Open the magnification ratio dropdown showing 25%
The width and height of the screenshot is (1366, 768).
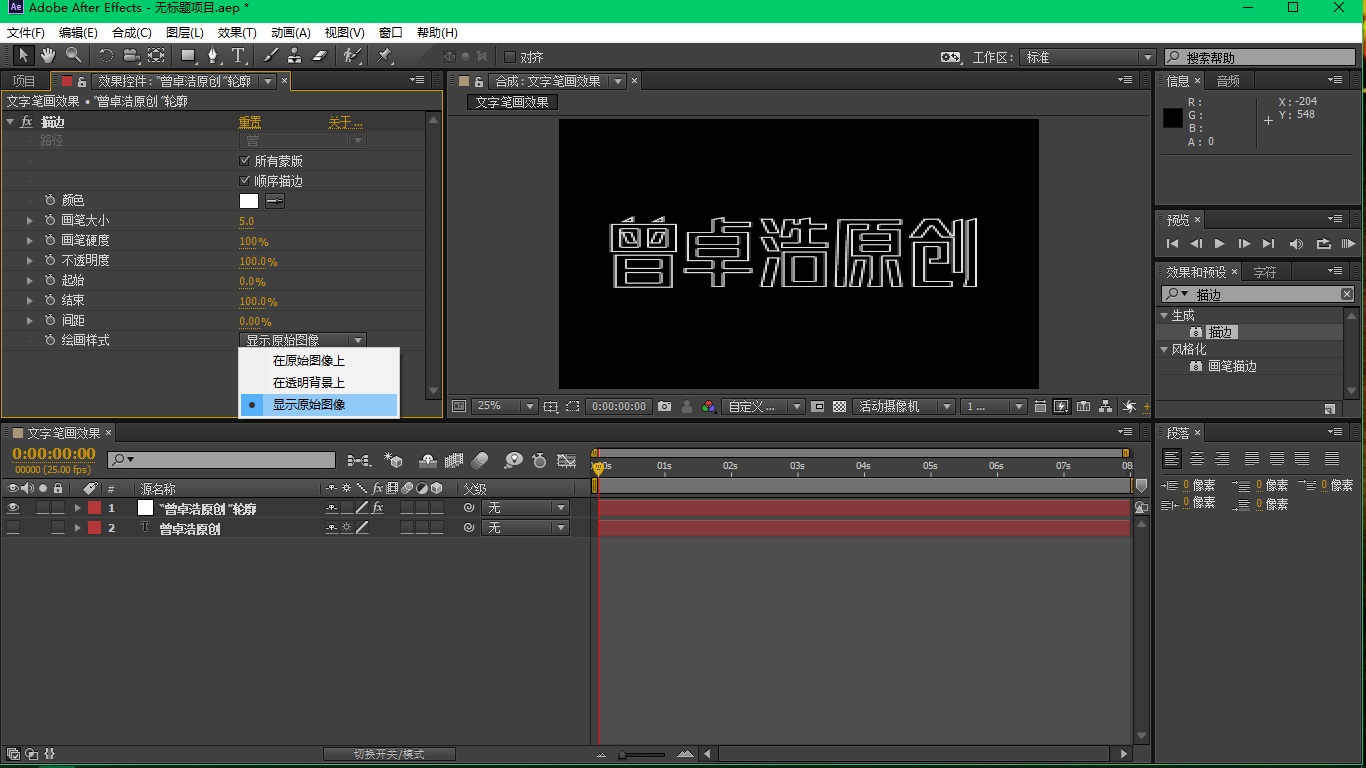pyautogui.click(x=504, y=406)
